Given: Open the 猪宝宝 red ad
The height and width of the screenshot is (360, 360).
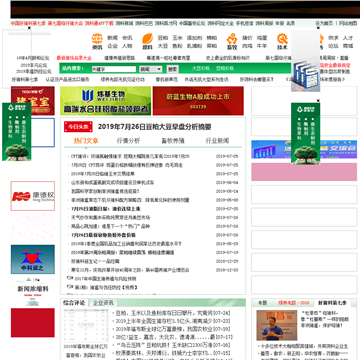Looking at the screenshot, I should coord(33,101).
